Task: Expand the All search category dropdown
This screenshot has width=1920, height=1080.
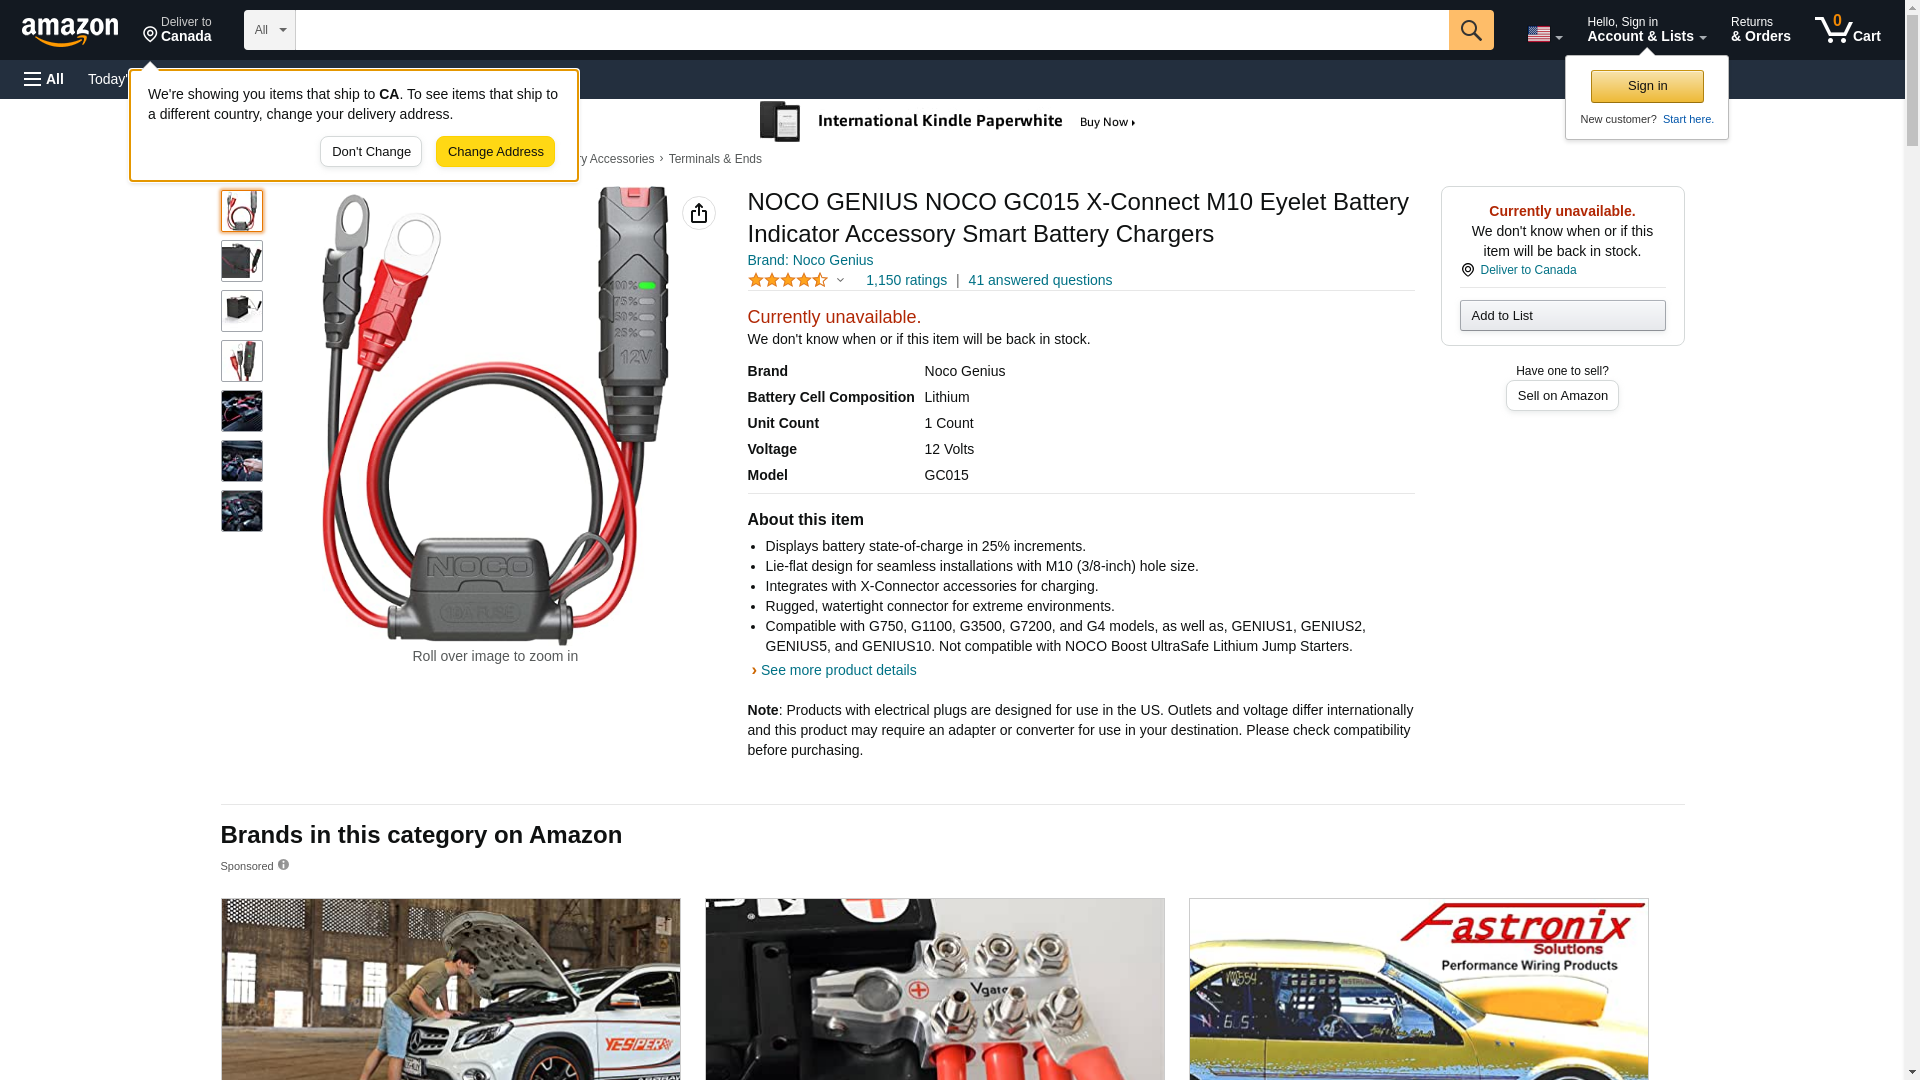Action: 269,30
